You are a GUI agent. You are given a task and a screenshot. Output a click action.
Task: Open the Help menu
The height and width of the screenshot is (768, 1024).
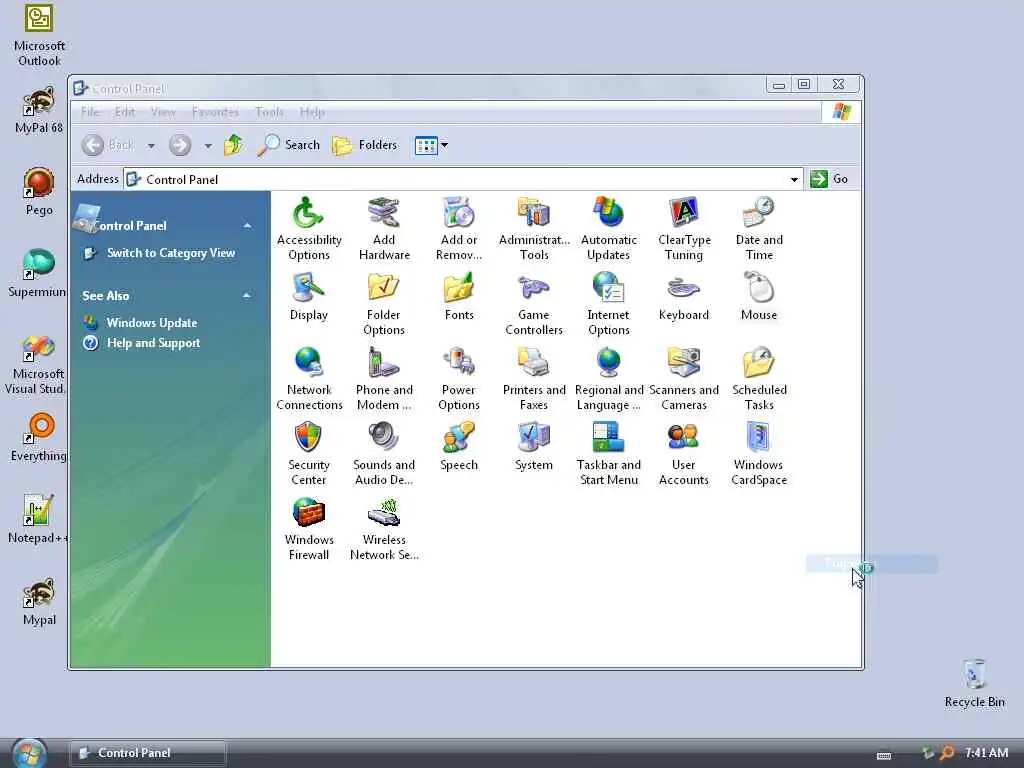tap(312, 112)
